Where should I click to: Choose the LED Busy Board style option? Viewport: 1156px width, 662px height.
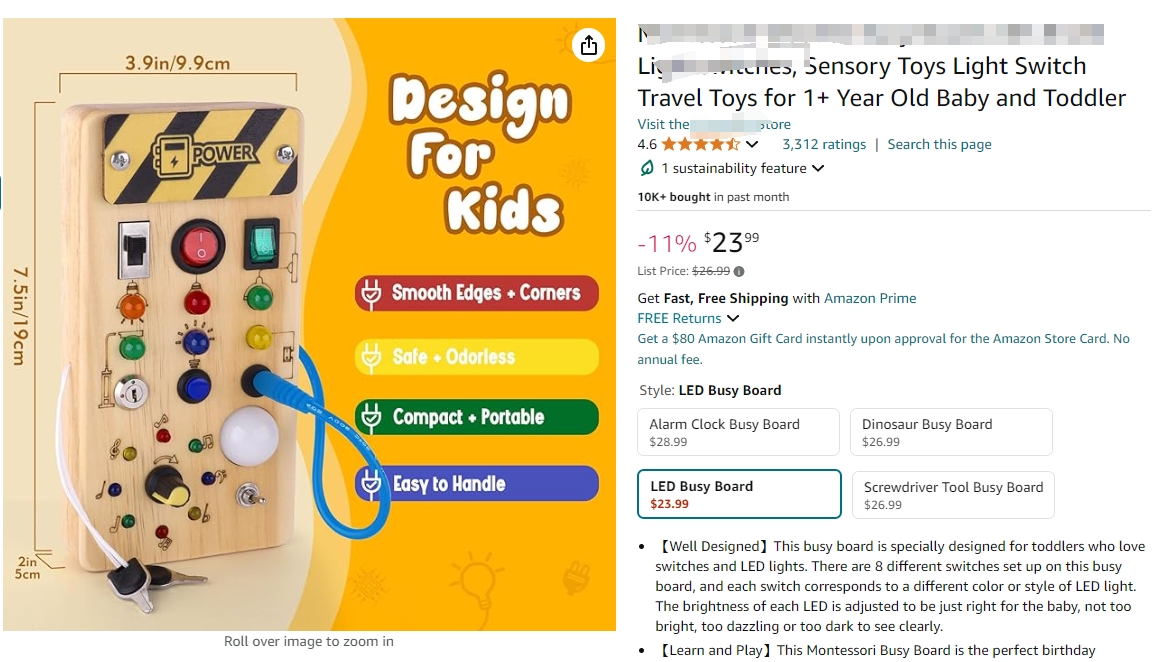(x=739, y=494)
